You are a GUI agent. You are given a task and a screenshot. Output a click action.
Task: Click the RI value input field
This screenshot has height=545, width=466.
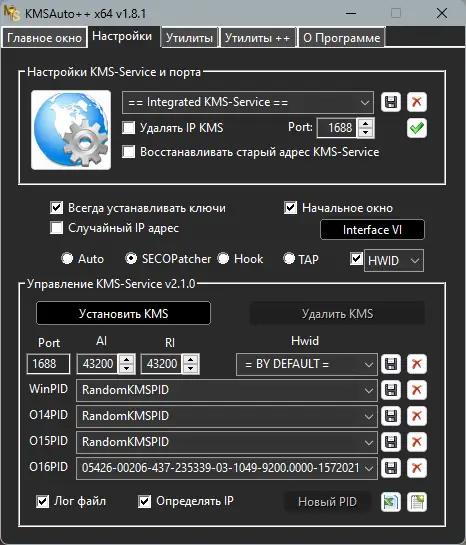point(162,364)
